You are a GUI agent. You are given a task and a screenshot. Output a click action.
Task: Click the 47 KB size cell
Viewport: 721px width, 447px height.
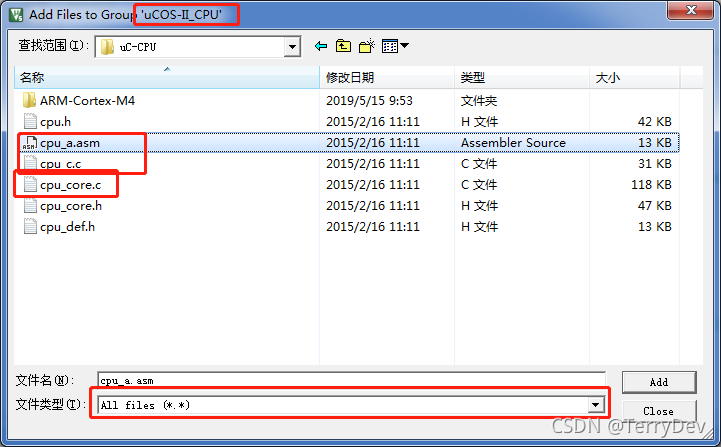[654, 206]
